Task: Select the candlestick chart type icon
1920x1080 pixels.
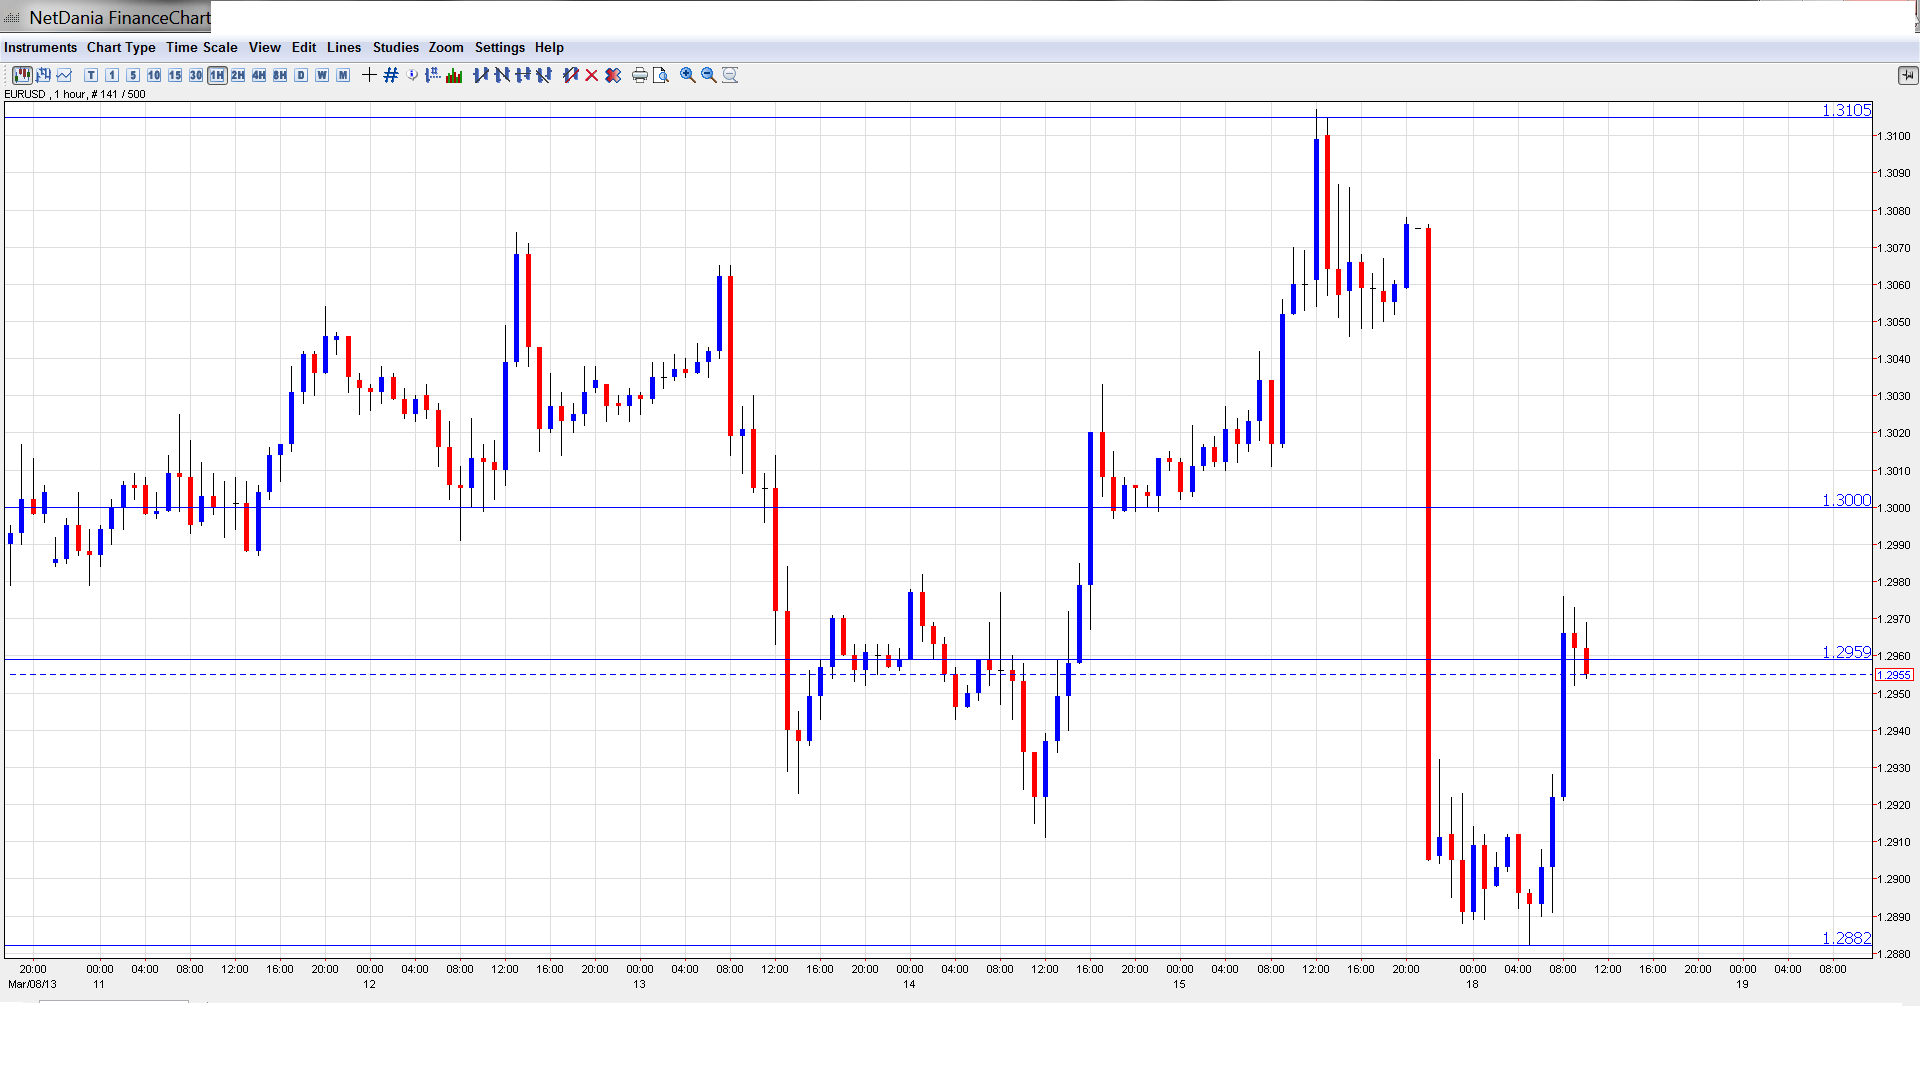Action: click(22, 75)
